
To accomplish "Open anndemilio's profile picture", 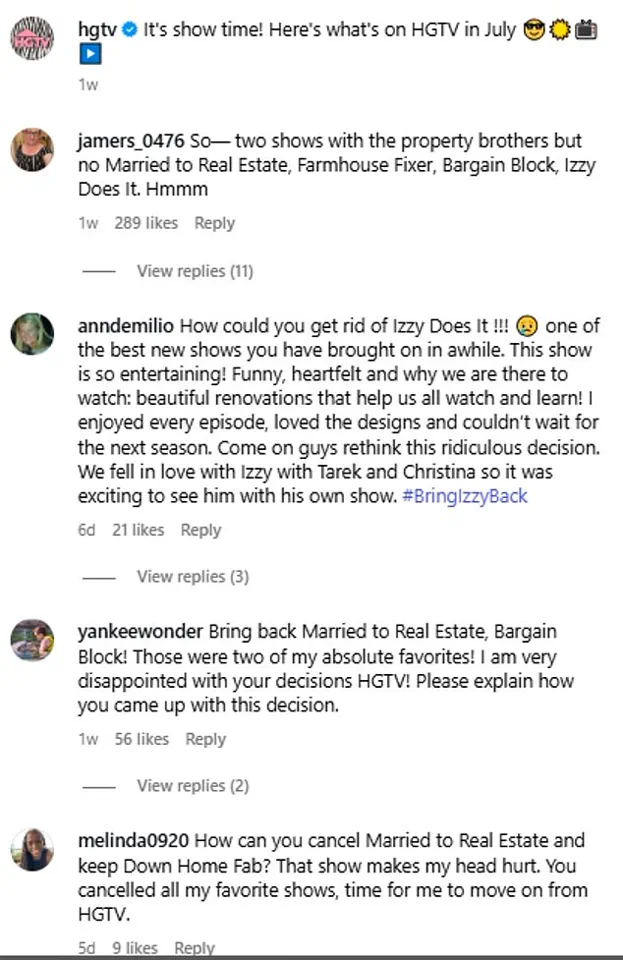I will coord(32,335).
